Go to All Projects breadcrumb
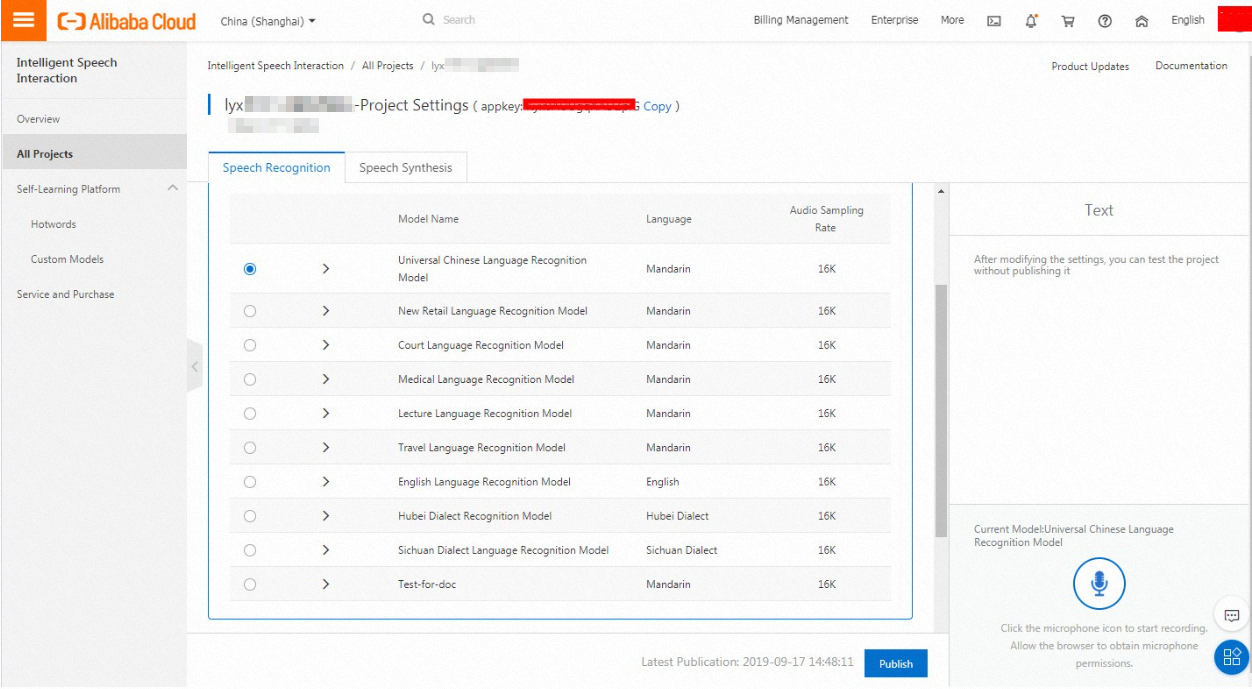 [387, 66]
